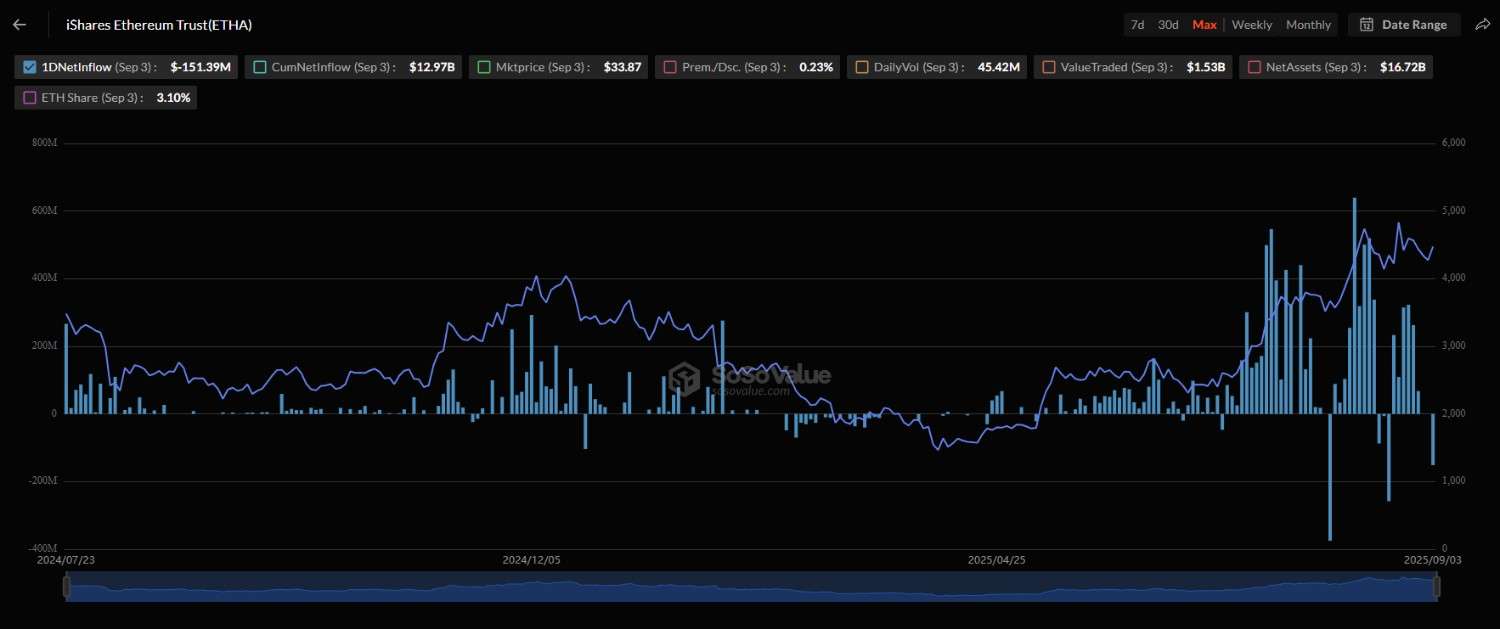This screenshot has width=1500, height=629.
Task: Click the Mktprice green legend square
Action: (485, 67)
